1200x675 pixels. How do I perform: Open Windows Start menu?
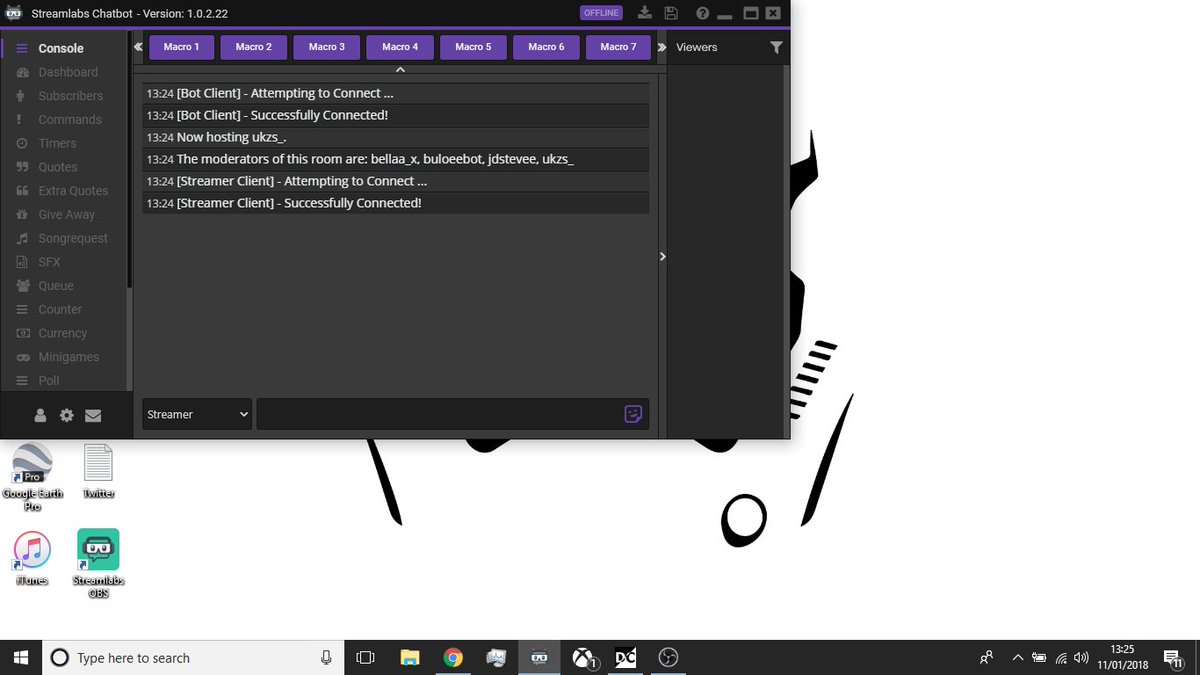point(21,658)
